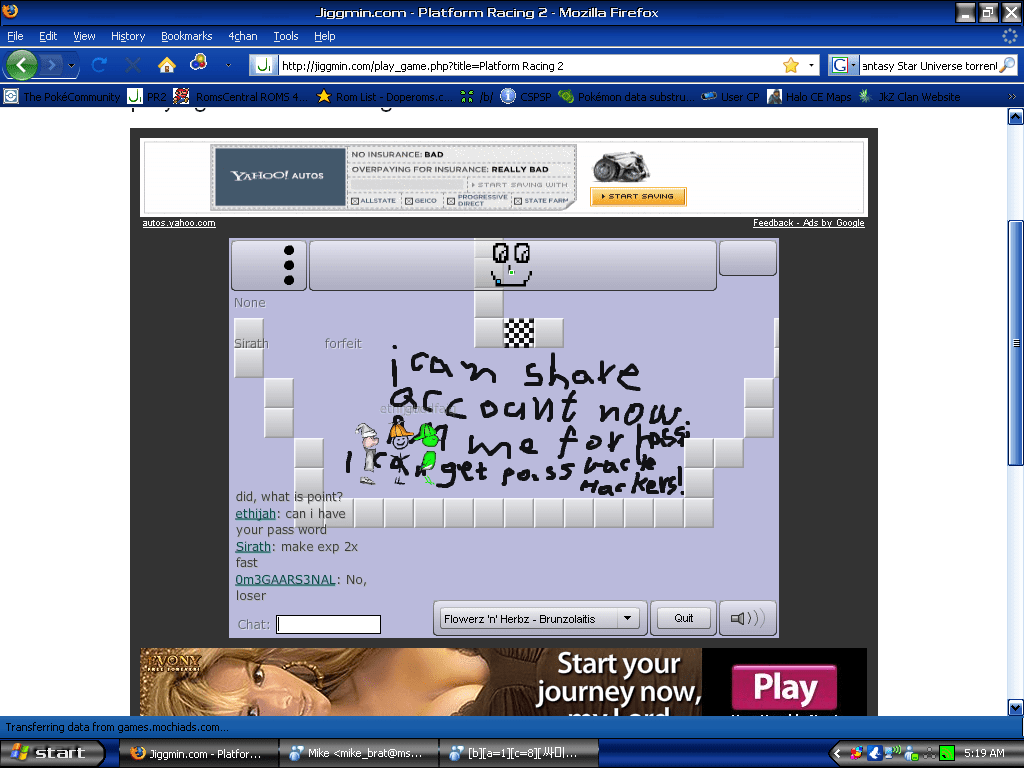Screen dimensions: 1024x768
Task: Open the Windows Start menu
Action: tap(52, 753)
